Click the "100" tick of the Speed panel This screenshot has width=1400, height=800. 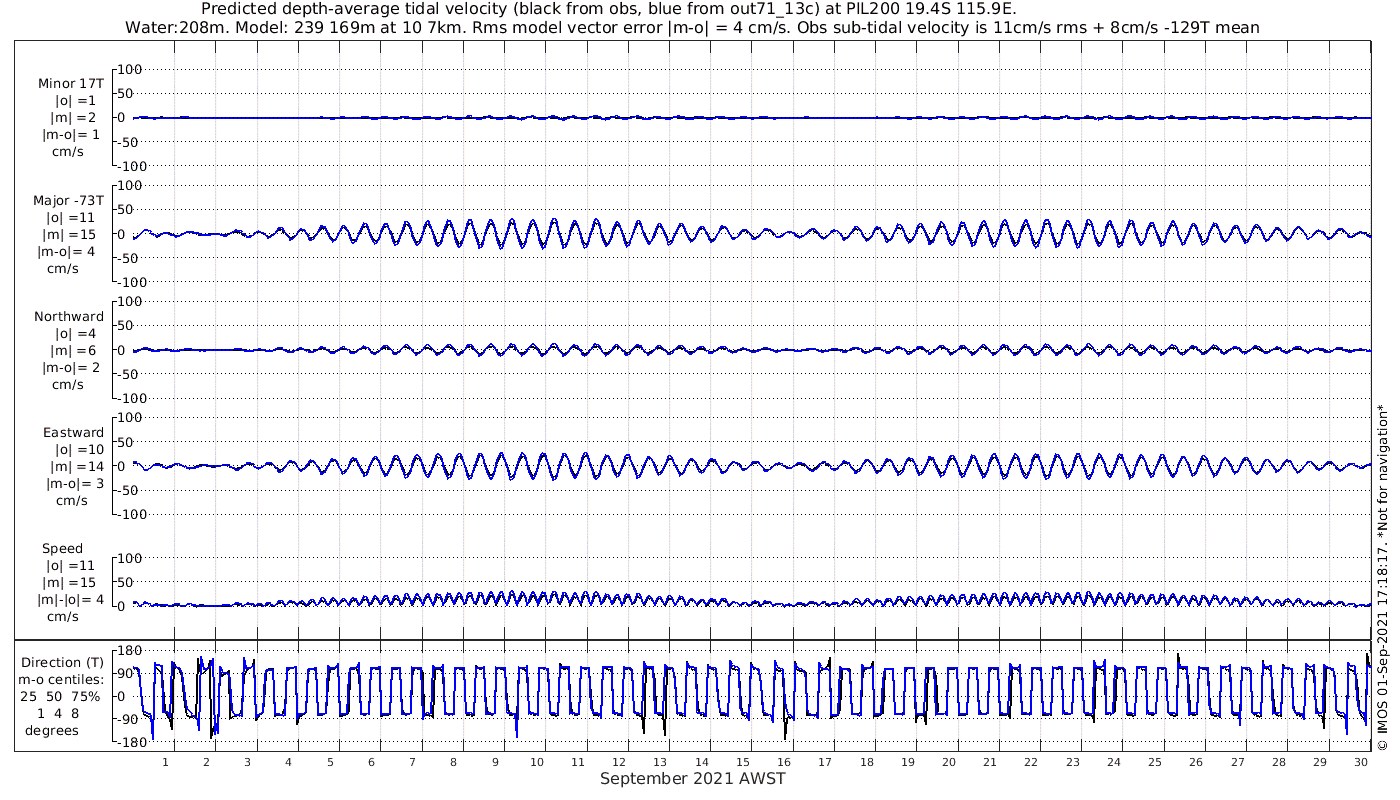pyautogui.click(x=132, y=558)
